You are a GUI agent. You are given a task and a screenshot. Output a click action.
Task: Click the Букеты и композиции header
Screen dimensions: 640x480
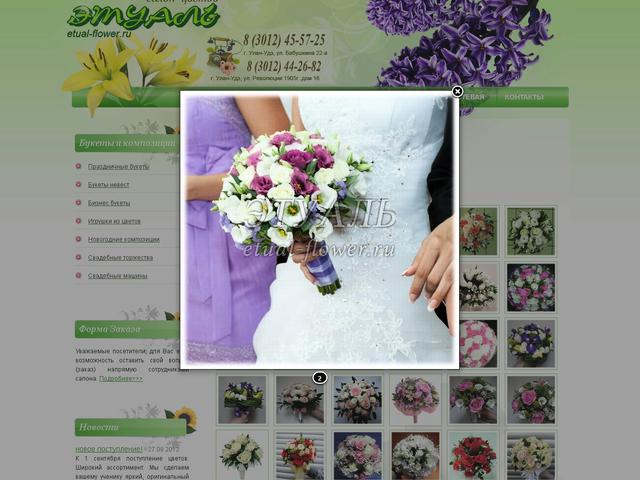click(125, 143)
